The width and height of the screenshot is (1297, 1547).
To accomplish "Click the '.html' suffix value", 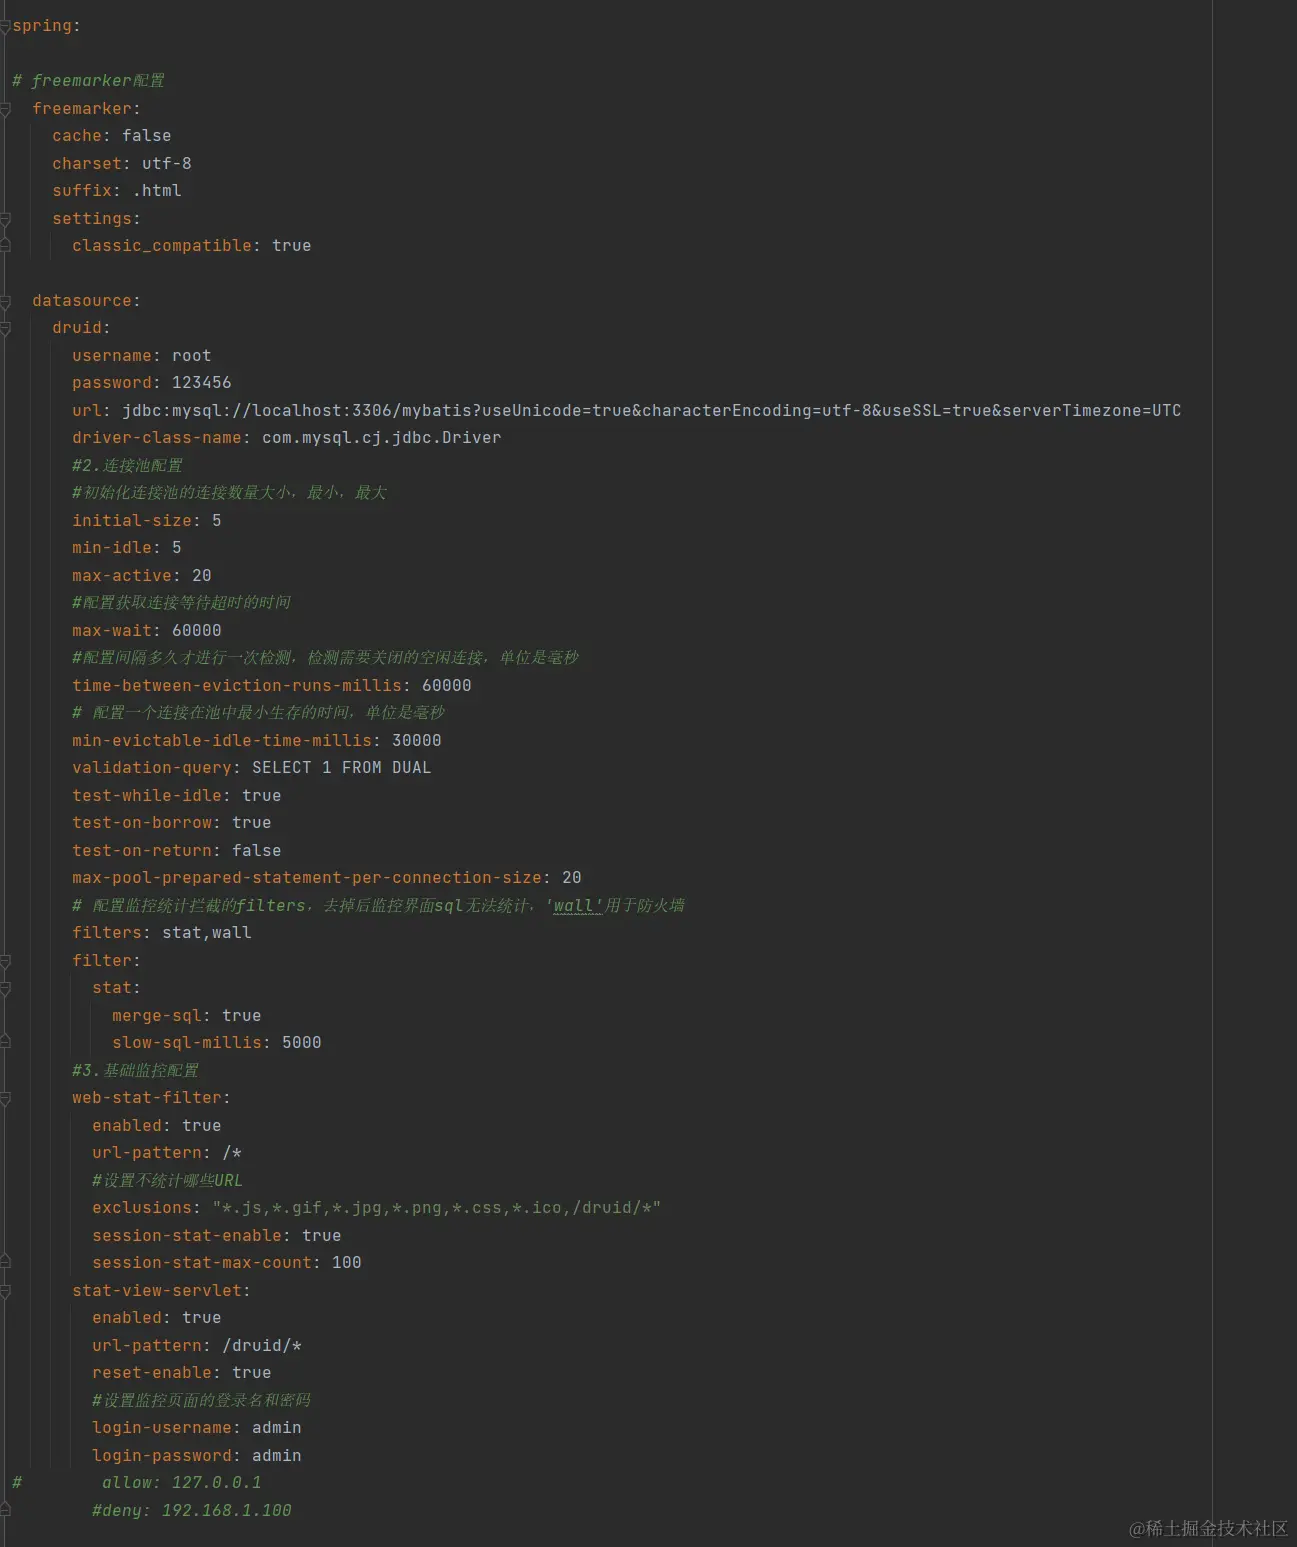I will (156, 191).
